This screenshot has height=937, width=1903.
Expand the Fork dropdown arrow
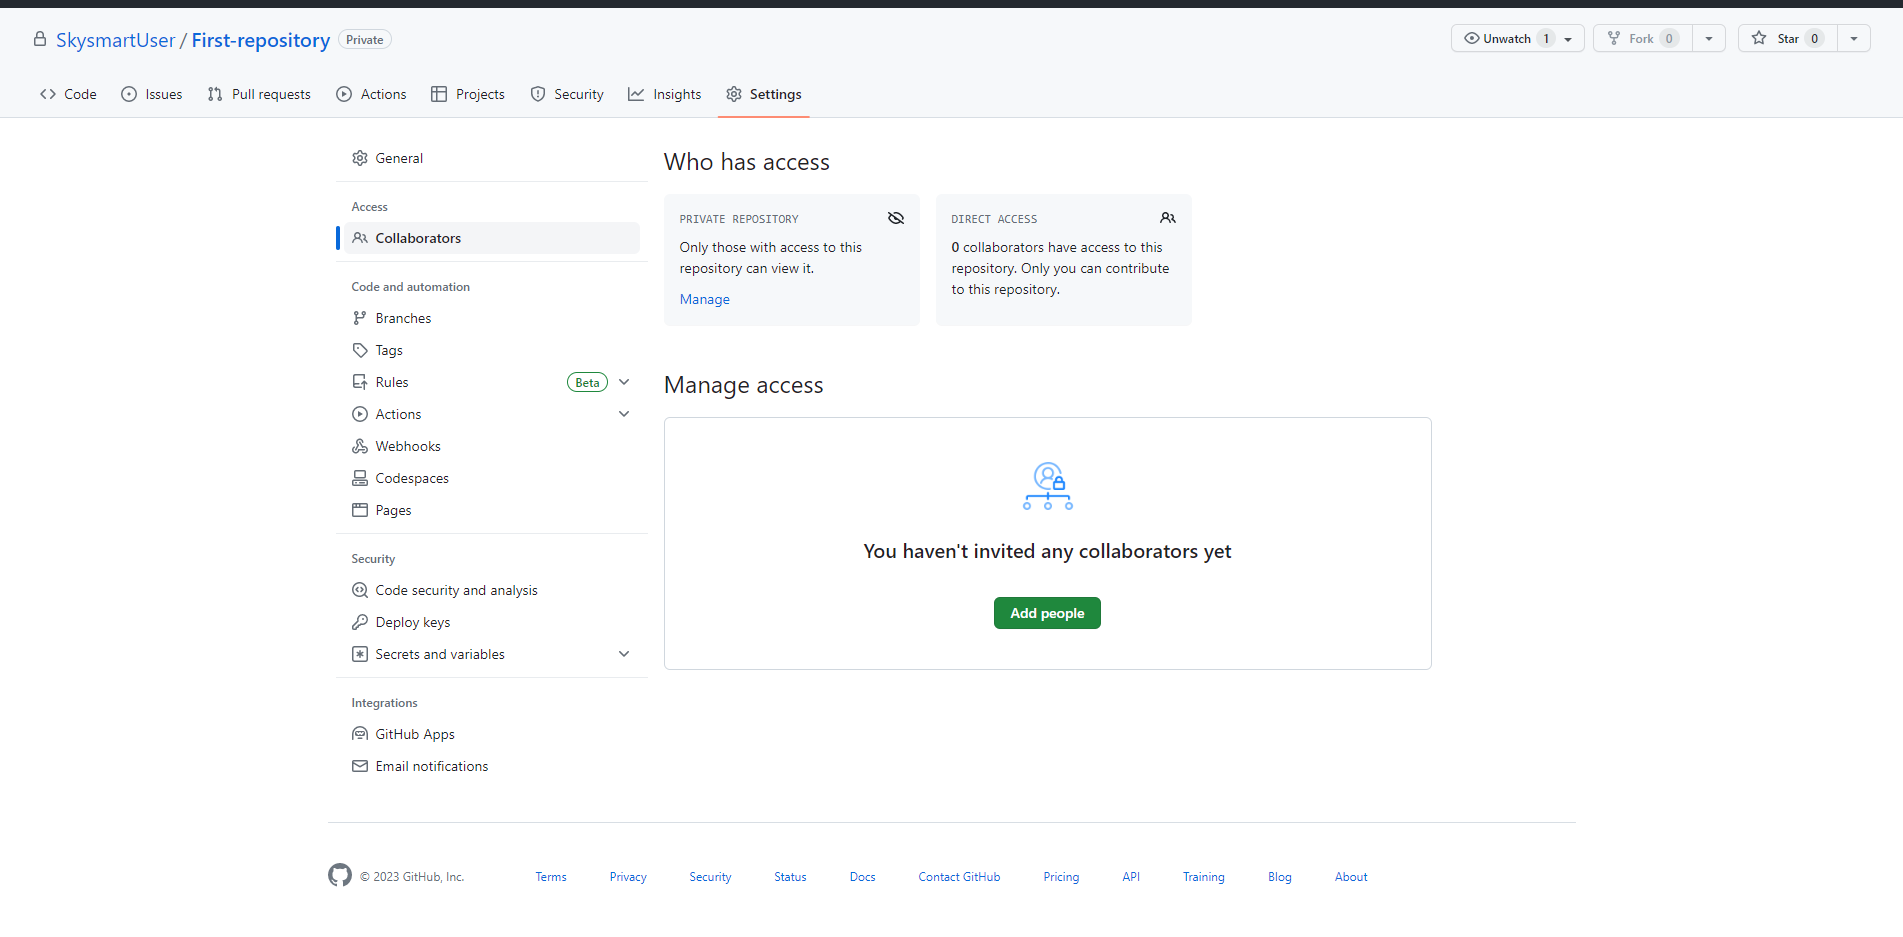click(1709, 39)
